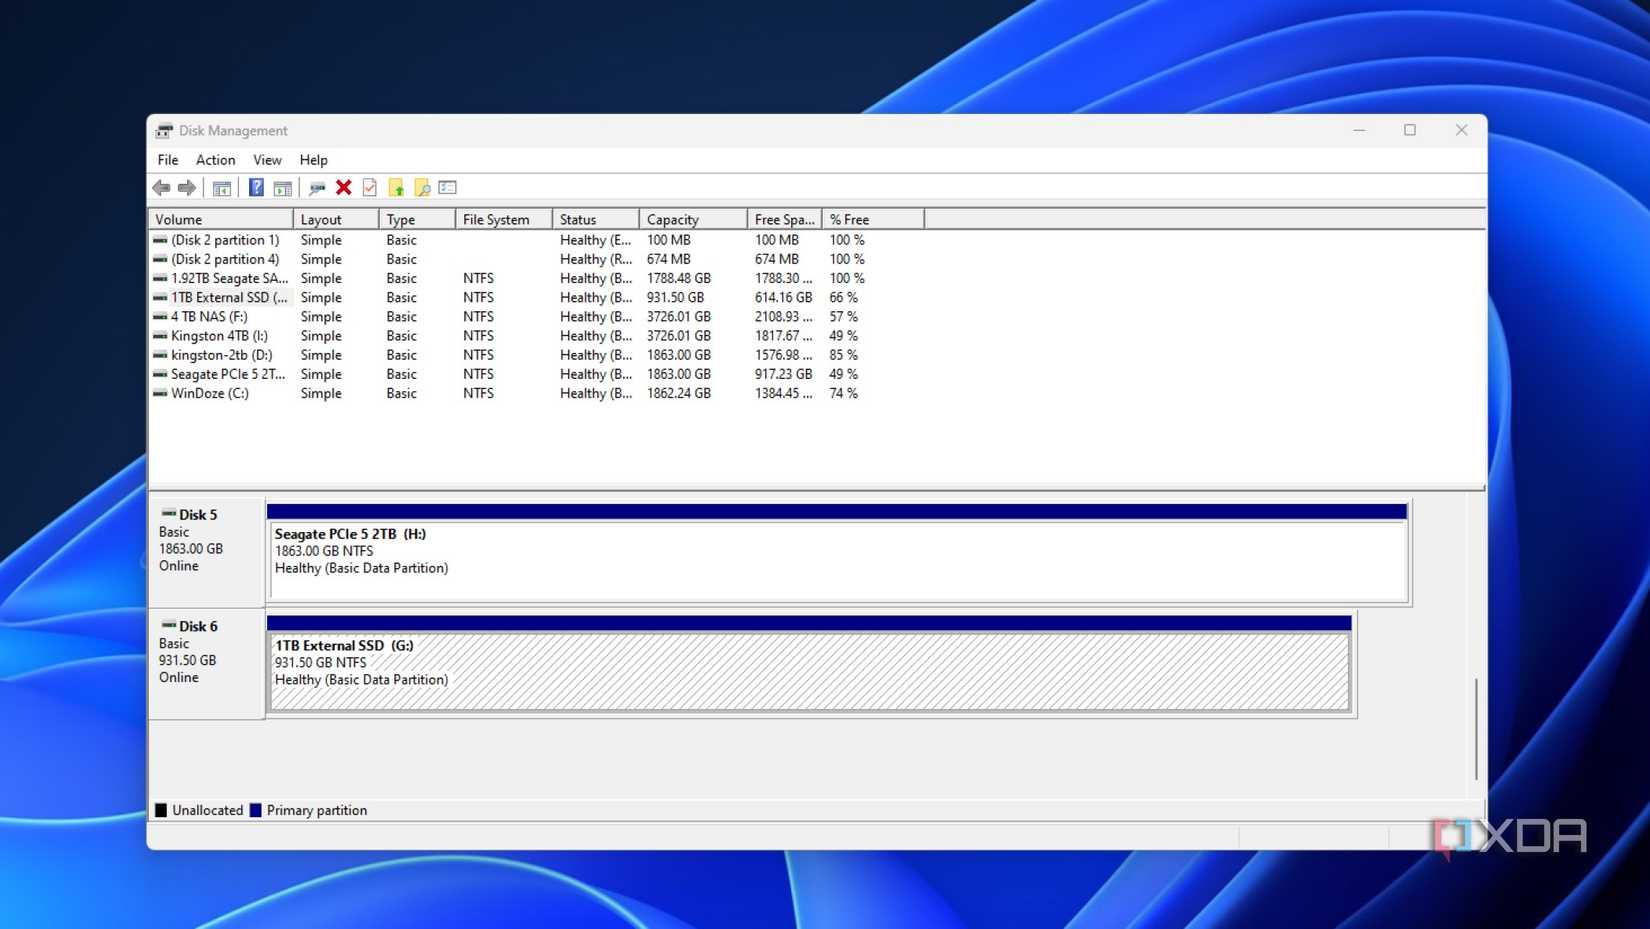
Task: Open the View menu
Action: click(267, 160)
